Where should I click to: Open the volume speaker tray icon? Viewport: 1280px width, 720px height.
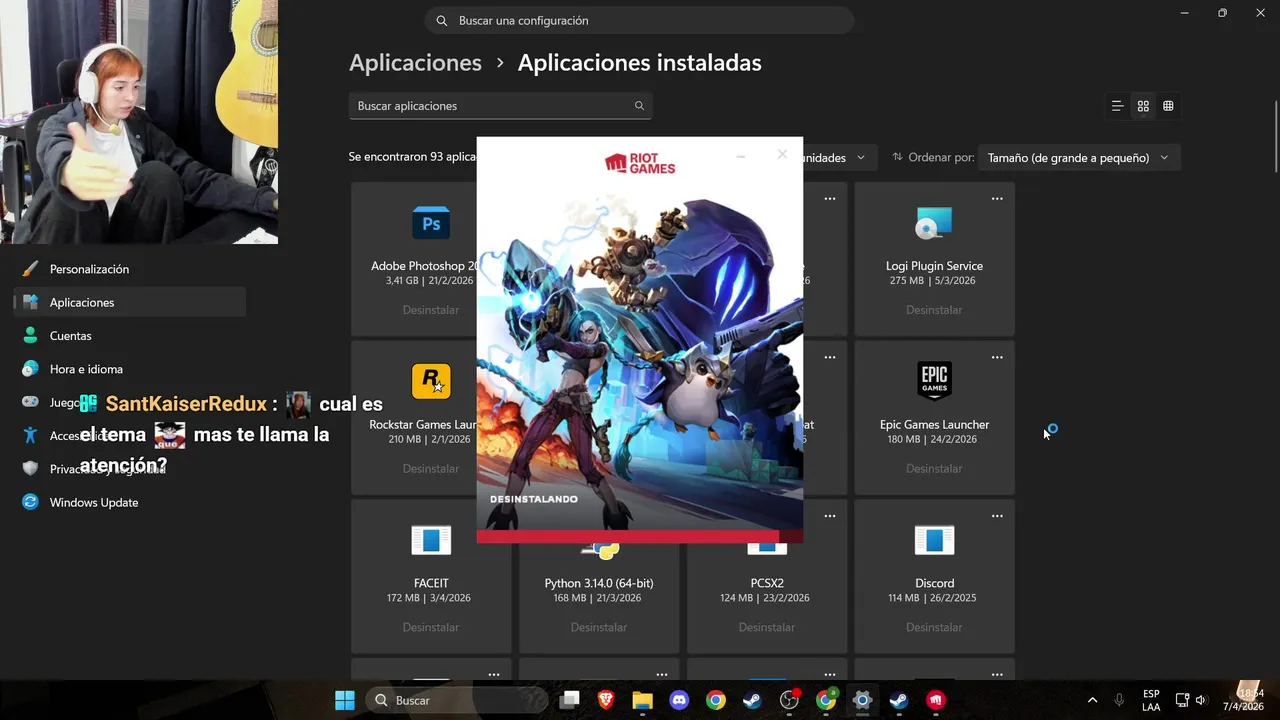click(1201, 700)
